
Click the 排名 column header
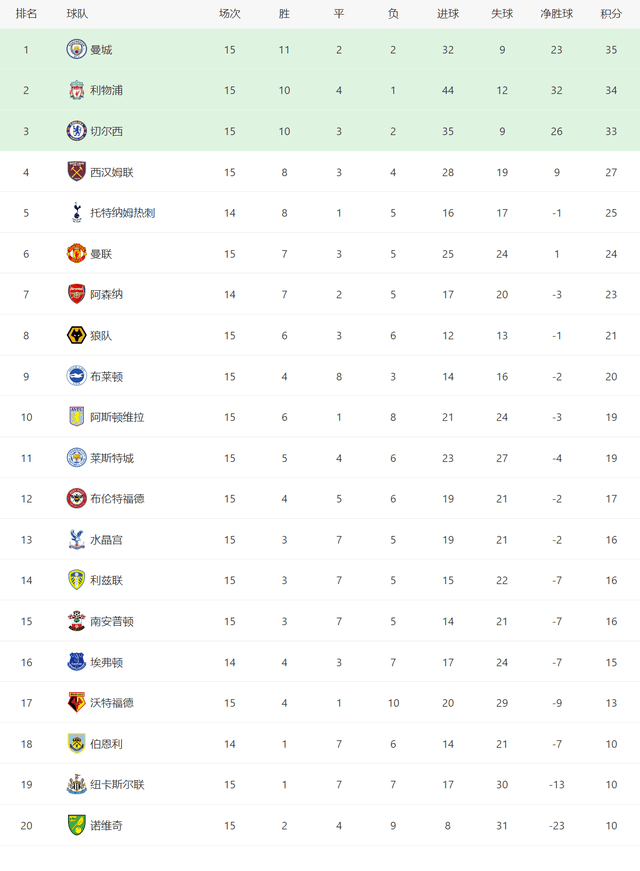(26, 14)
